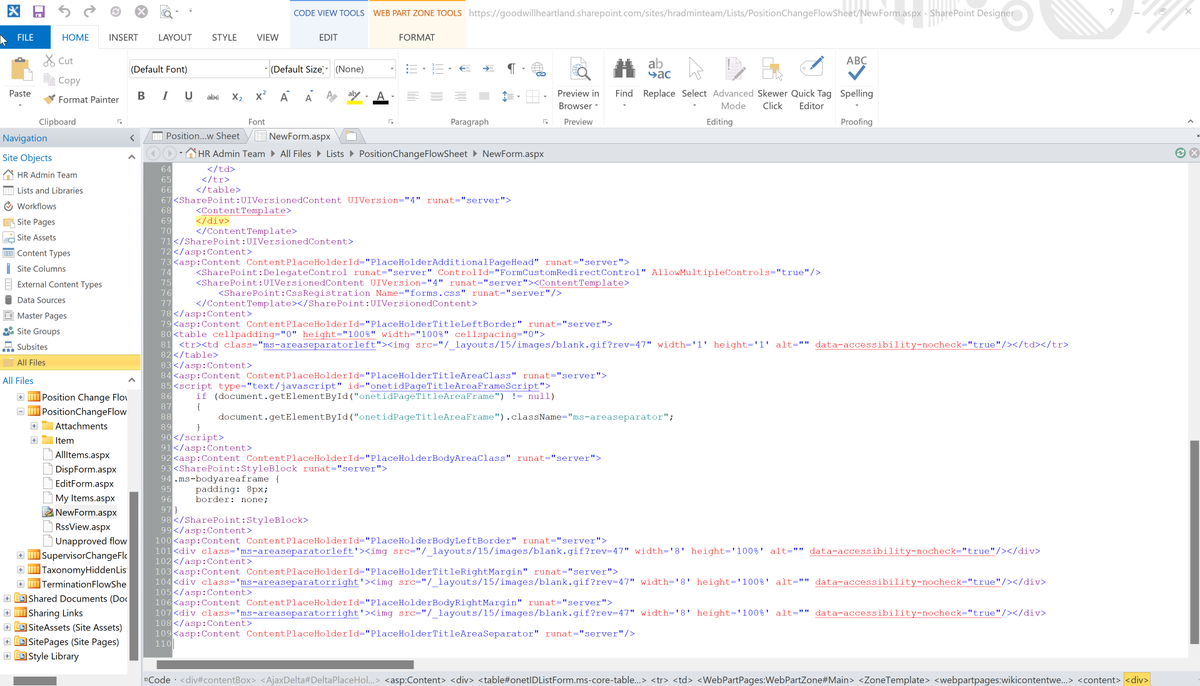This screenshot has width=1200, height=686.
Task: Collapse the Site Objects section
Action: point(131,157)
